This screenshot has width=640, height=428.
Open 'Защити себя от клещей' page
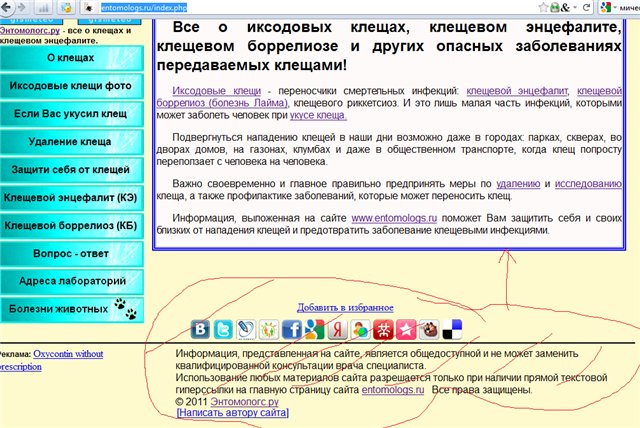(71, 169)
